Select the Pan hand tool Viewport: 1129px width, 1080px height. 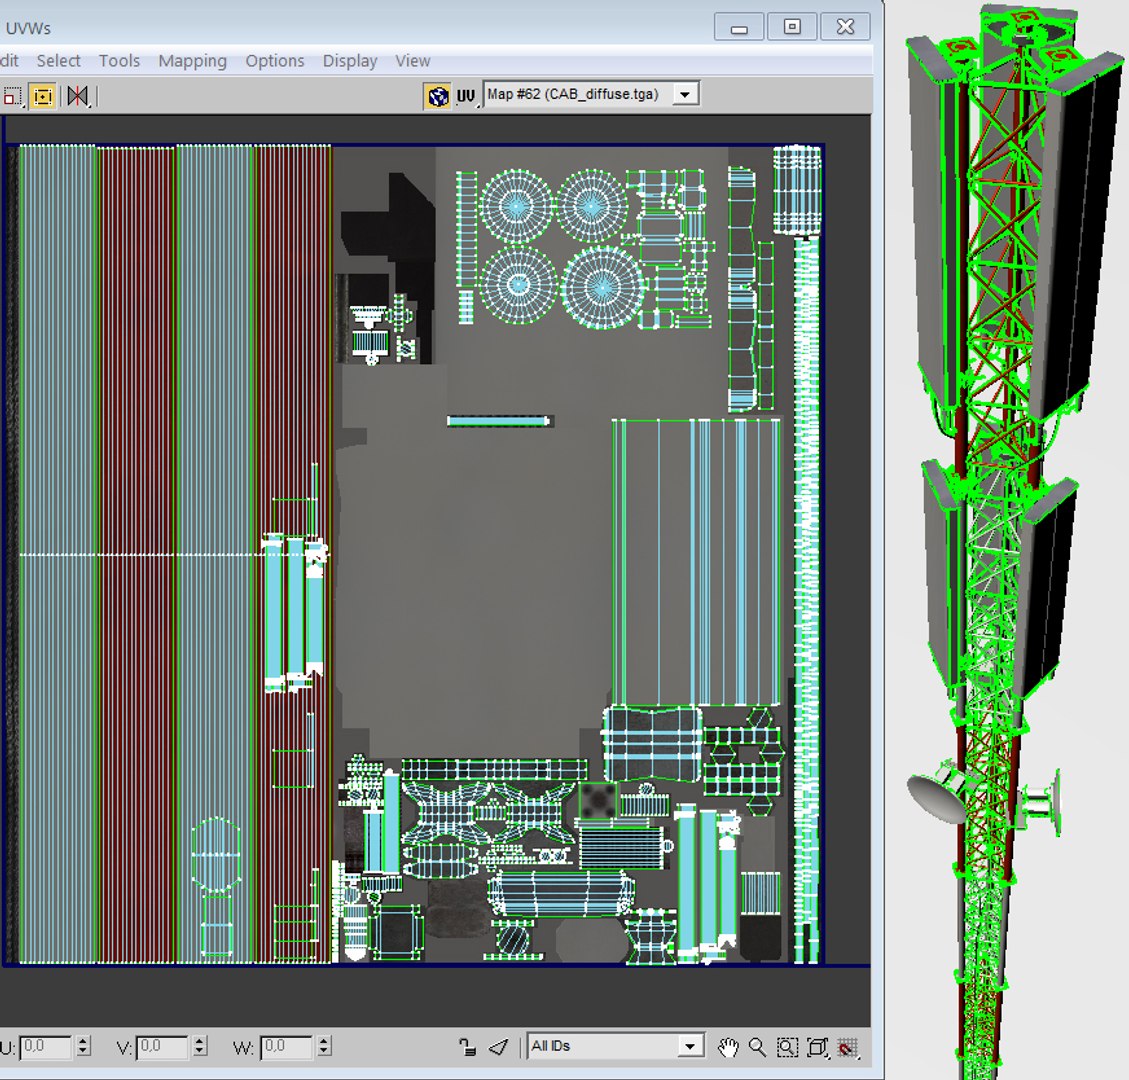point(728,1048)
